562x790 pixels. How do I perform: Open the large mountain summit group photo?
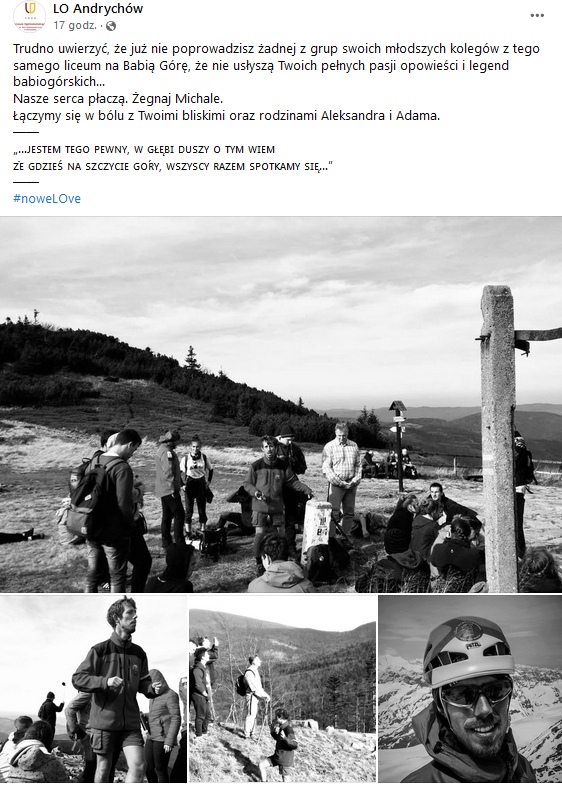281,405
